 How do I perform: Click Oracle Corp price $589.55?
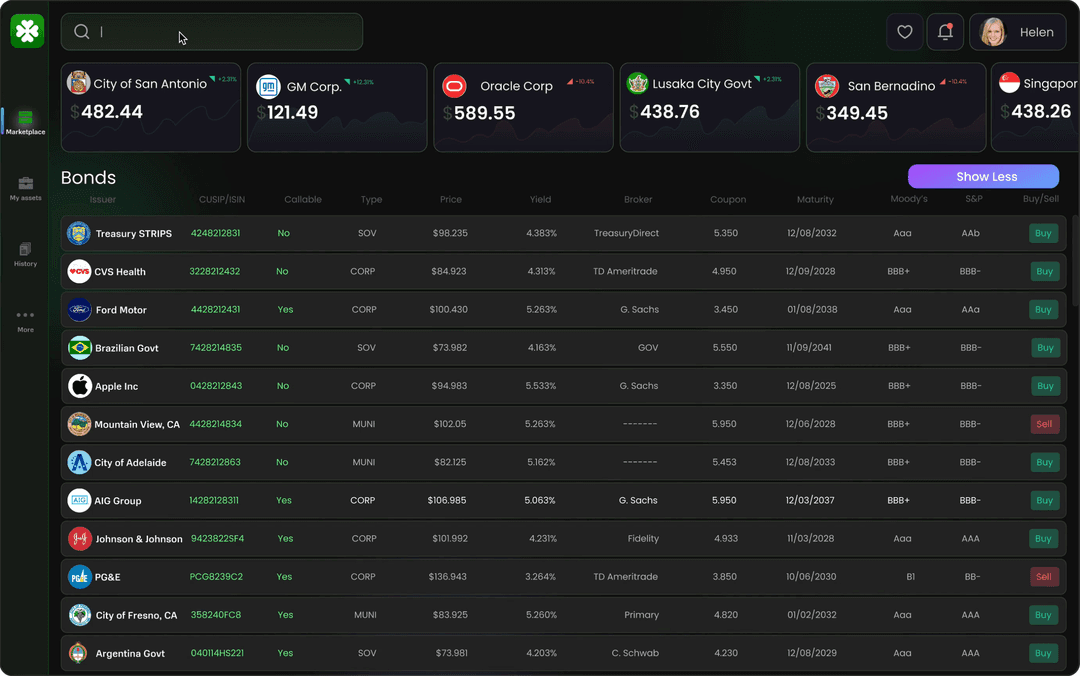click(x=479, y=113)
